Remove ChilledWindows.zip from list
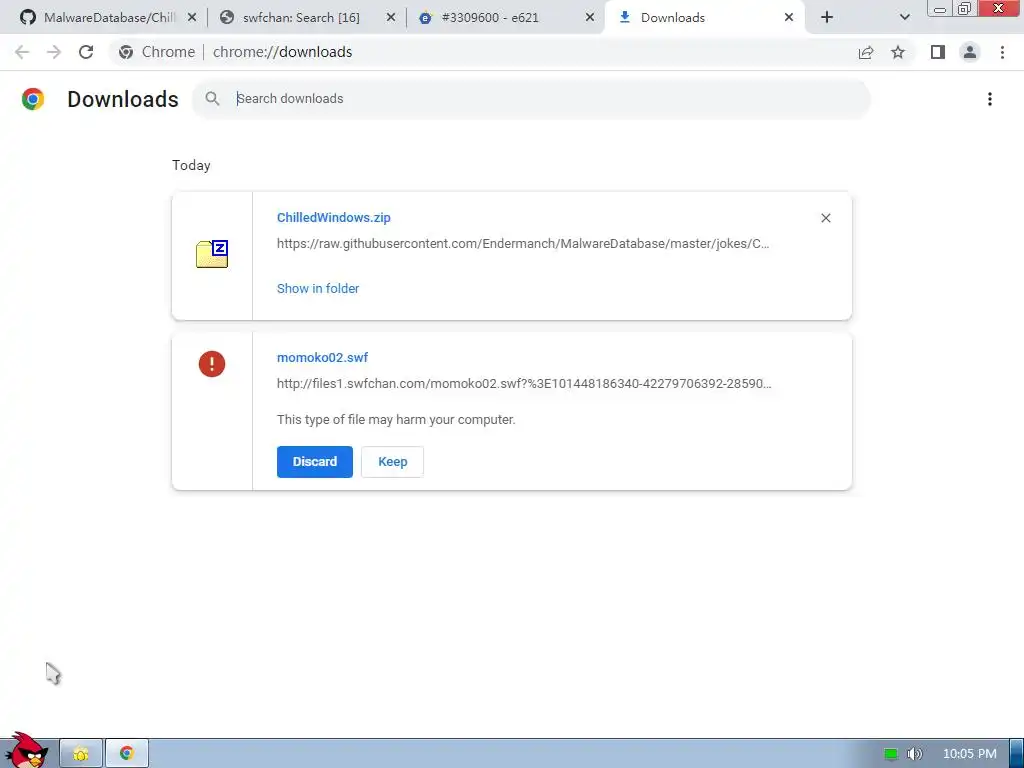 coord(825,218)
